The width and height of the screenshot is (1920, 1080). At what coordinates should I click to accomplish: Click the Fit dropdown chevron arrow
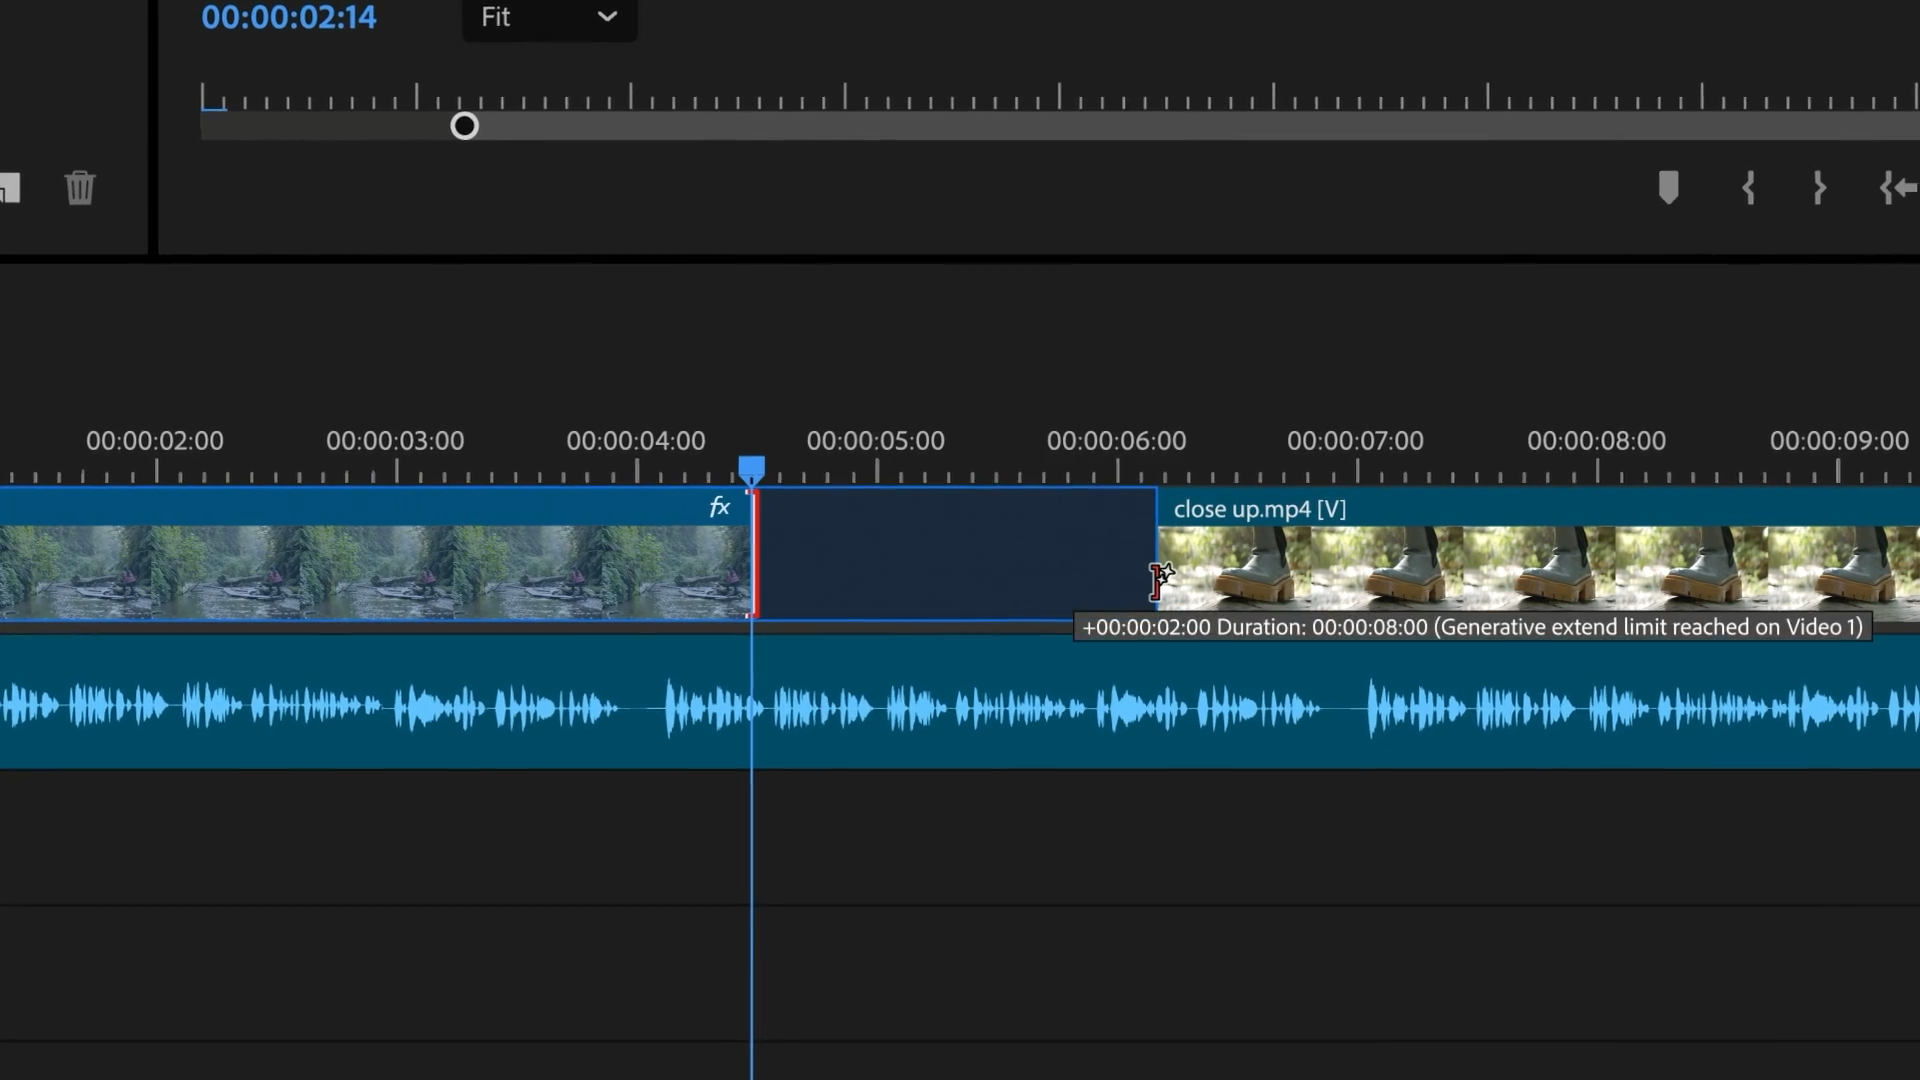(607, 17)
